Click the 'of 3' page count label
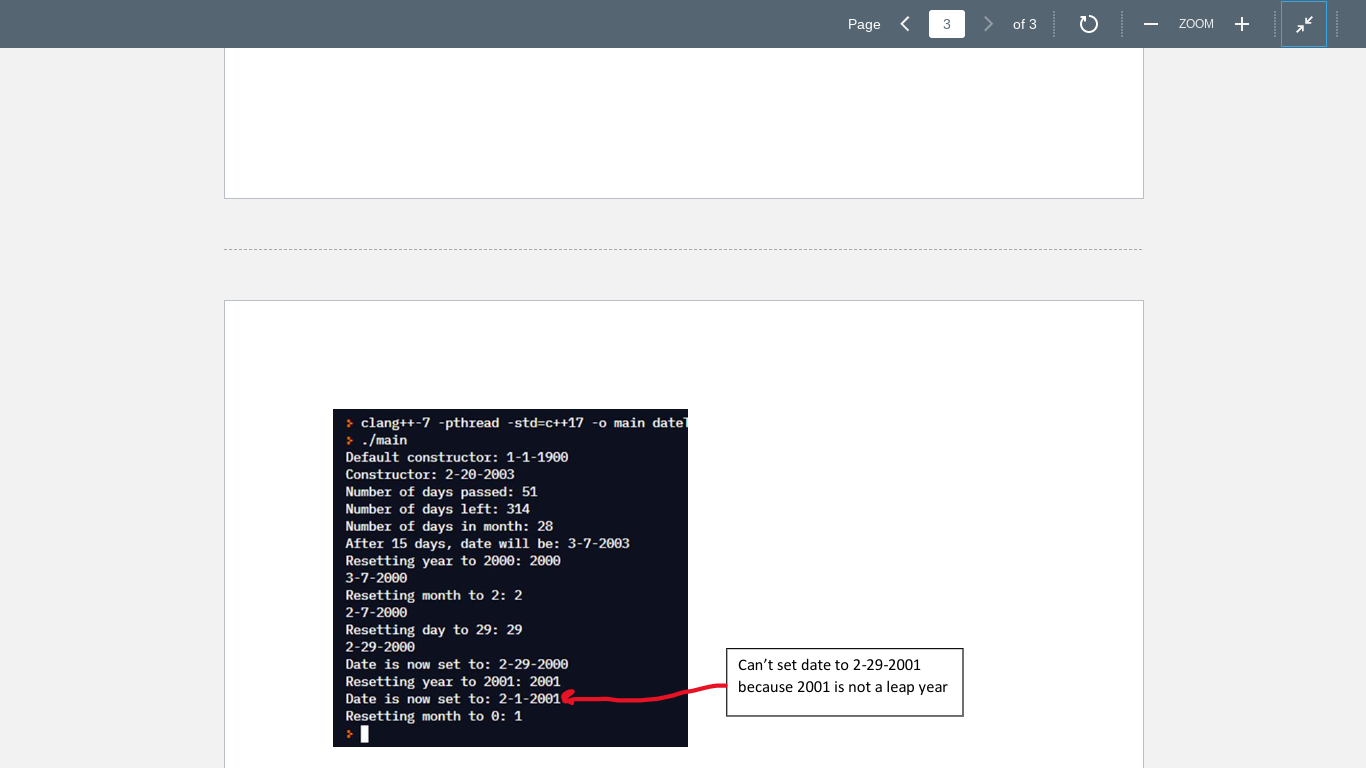Viewport: 1366px width, 768px height. pyautogui.click(x=1025, y=24)
